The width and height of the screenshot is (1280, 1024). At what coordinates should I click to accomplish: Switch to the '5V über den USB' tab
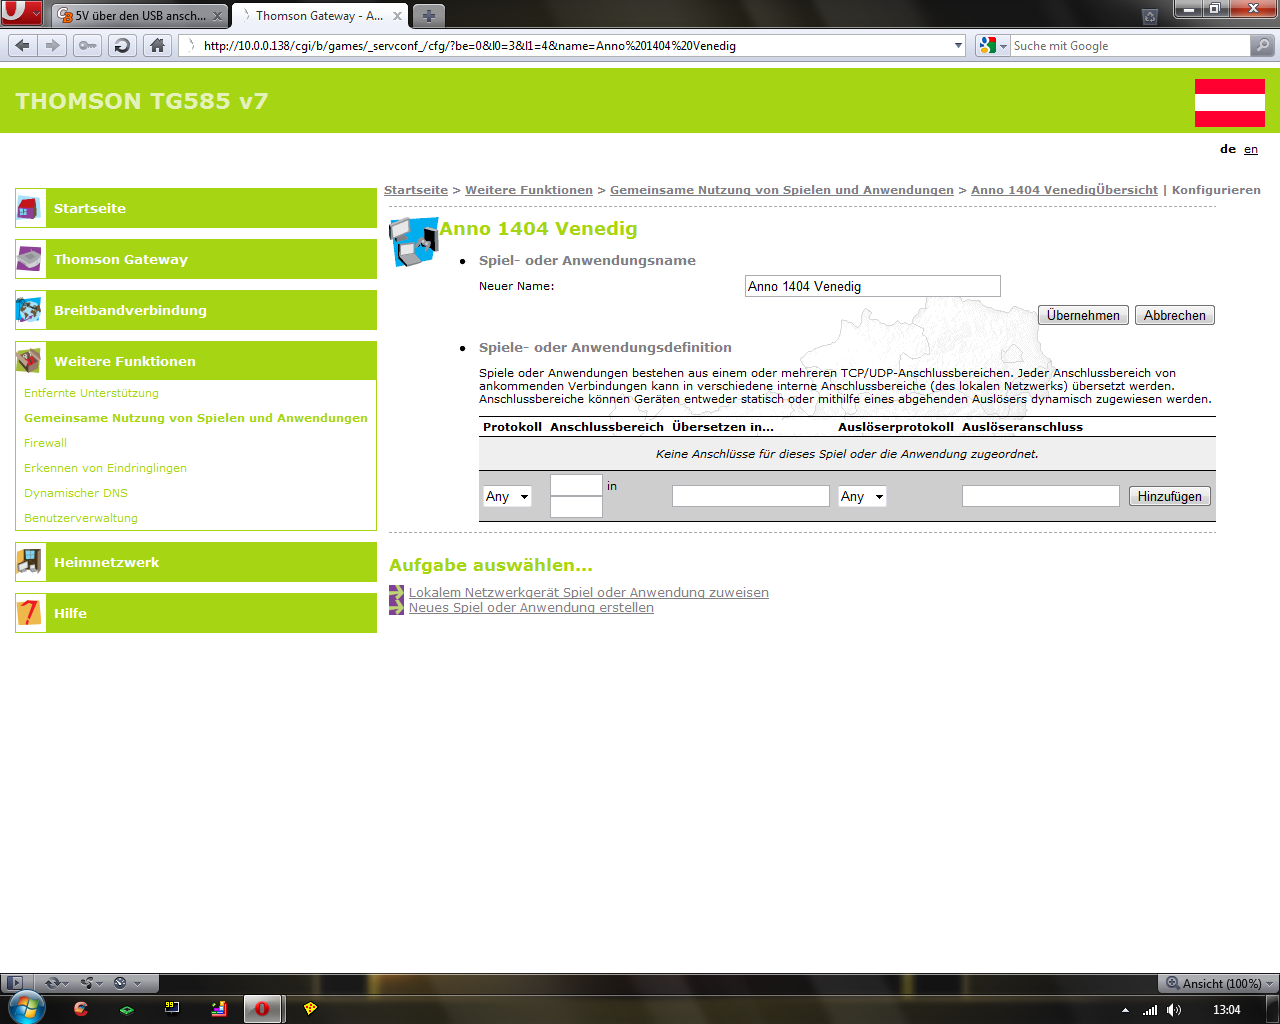pos(139,16)
